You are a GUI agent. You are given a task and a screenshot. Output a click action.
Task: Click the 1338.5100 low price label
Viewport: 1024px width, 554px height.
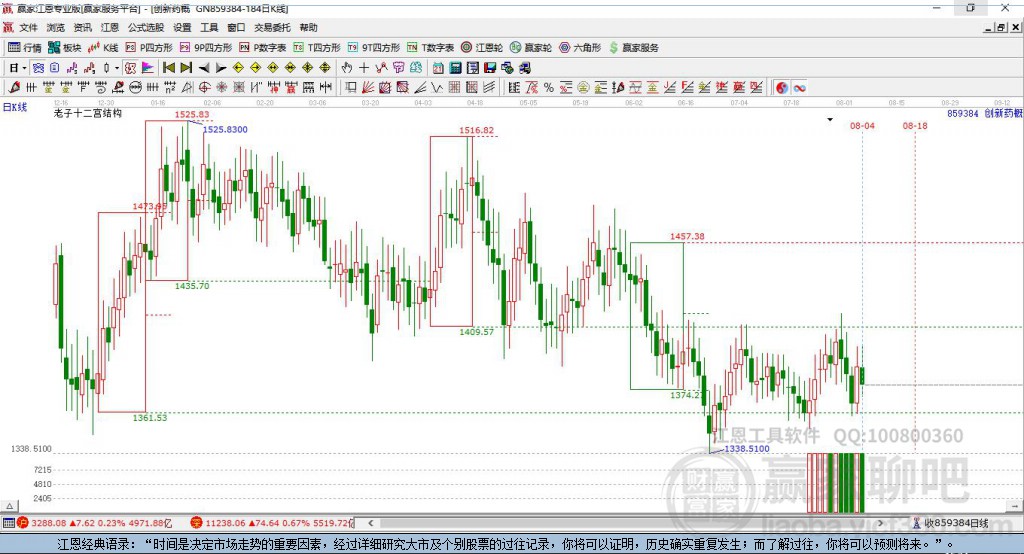click(747, 449)
